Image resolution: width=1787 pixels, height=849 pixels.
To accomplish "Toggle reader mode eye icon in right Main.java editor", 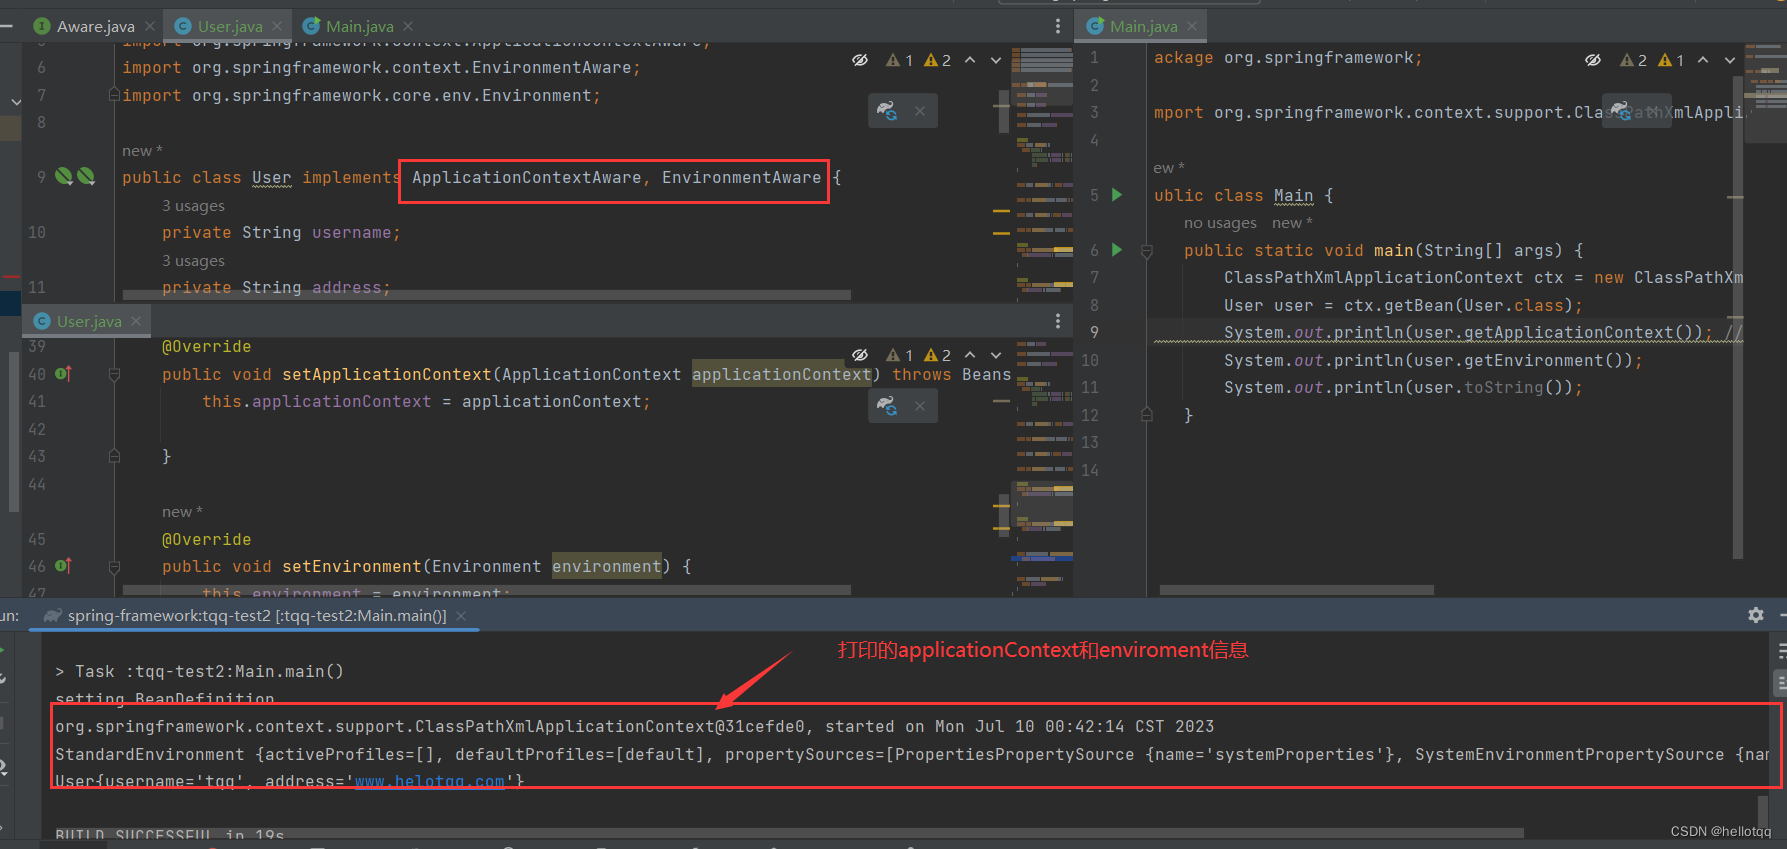I will [x=1593, y=60].
